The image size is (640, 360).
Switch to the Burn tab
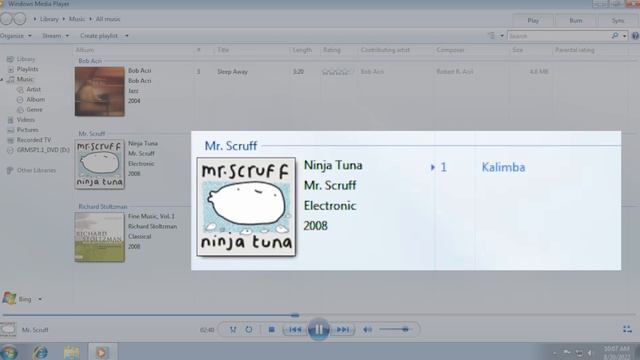(576, 20)
